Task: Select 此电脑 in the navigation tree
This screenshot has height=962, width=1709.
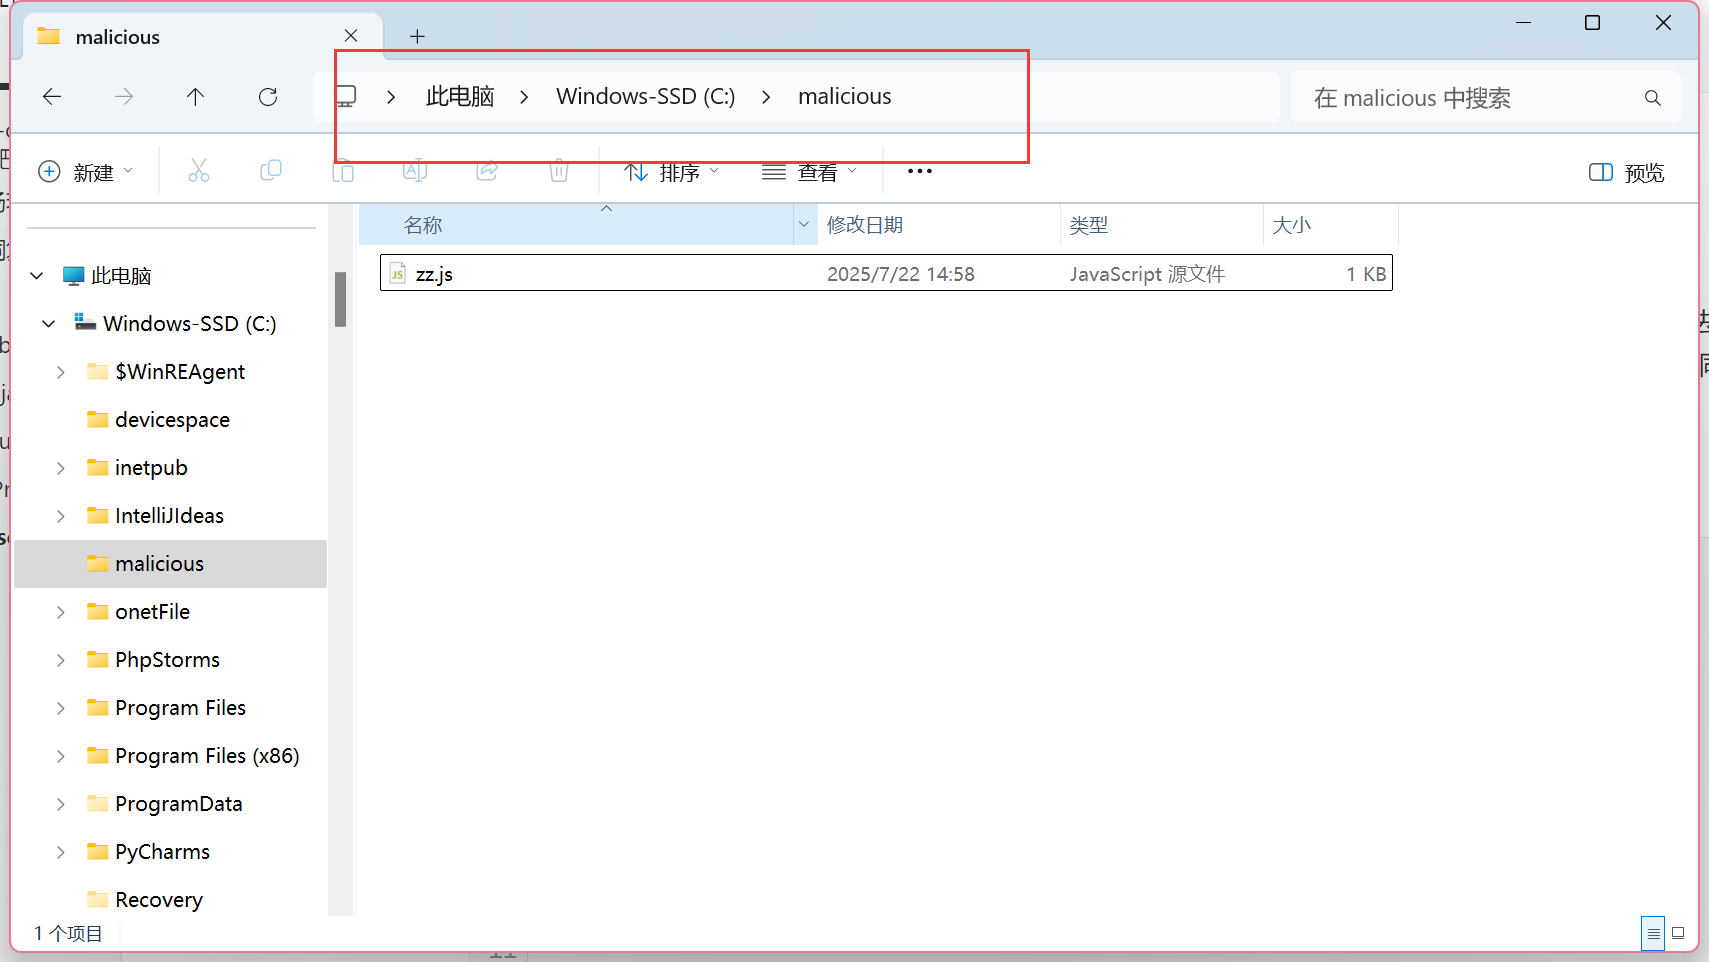Action: [x=121, y=276]
